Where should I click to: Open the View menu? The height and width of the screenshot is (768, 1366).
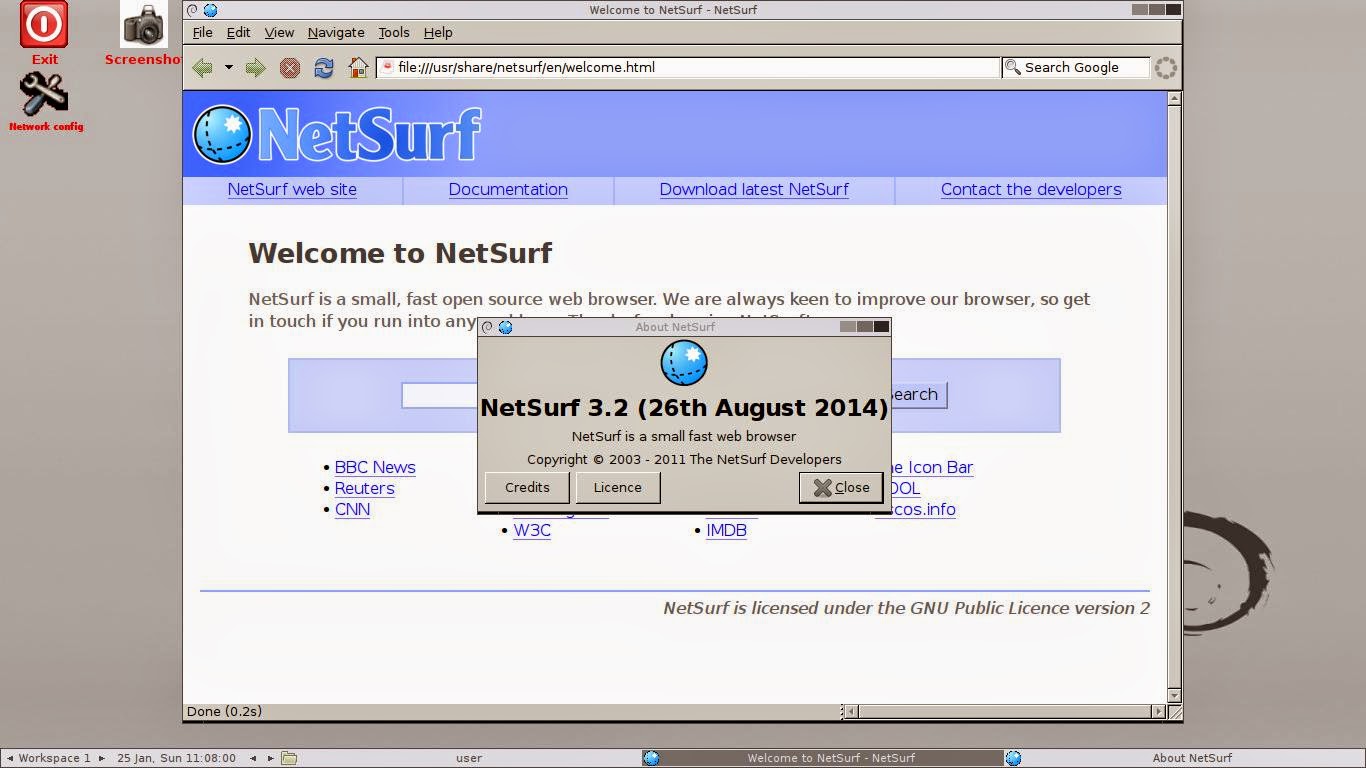[x=279, y=33]
